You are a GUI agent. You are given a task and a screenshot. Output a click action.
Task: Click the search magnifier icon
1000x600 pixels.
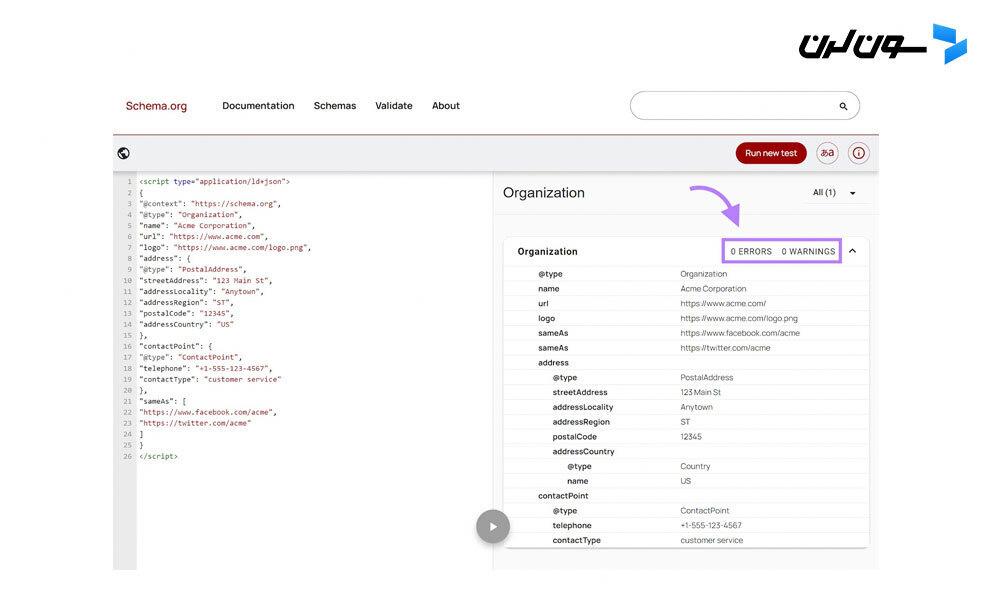[843, 106]
